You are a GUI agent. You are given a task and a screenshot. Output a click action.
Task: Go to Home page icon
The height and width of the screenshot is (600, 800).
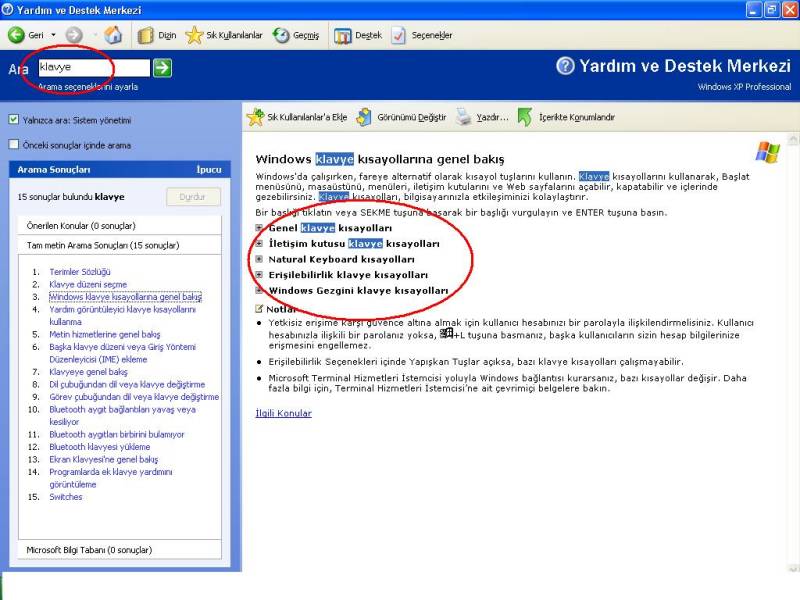[x=113, y=35]
